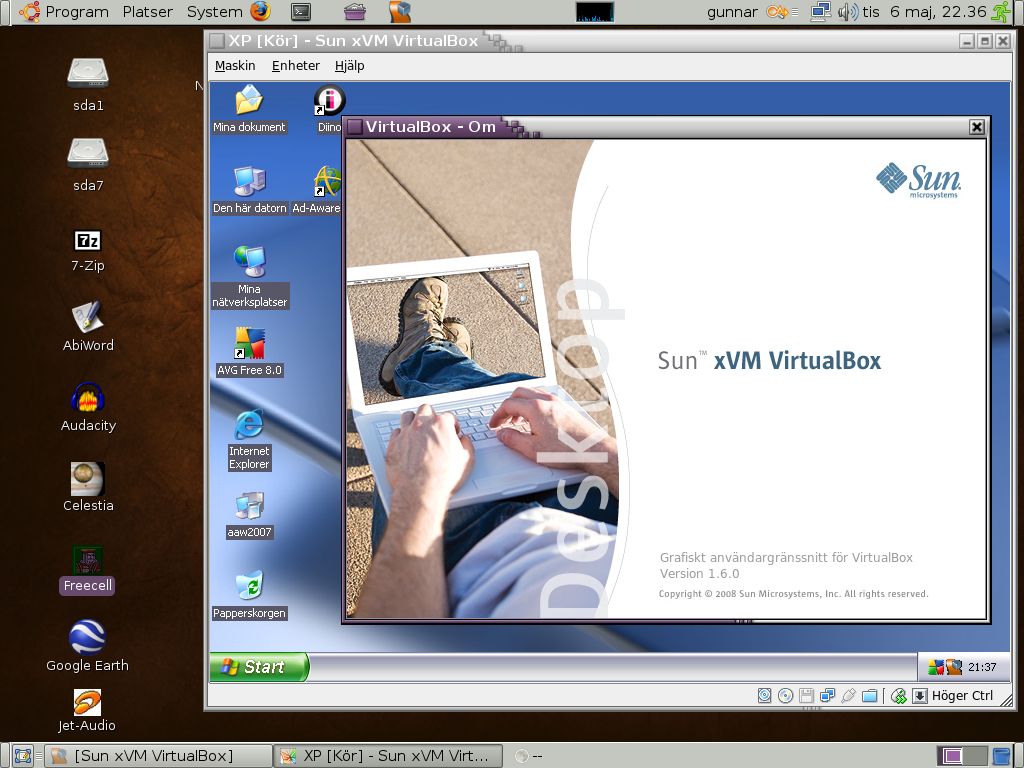This screenshot has height=768, width=1024.
Task: Close the VirtualBox - Om dialog
Action: [x=976, y=127]
